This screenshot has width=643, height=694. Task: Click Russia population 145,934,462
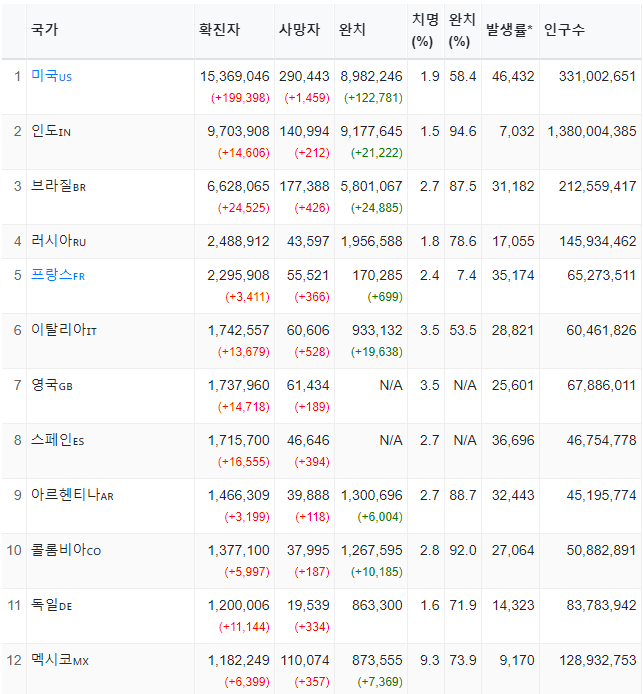598,241
